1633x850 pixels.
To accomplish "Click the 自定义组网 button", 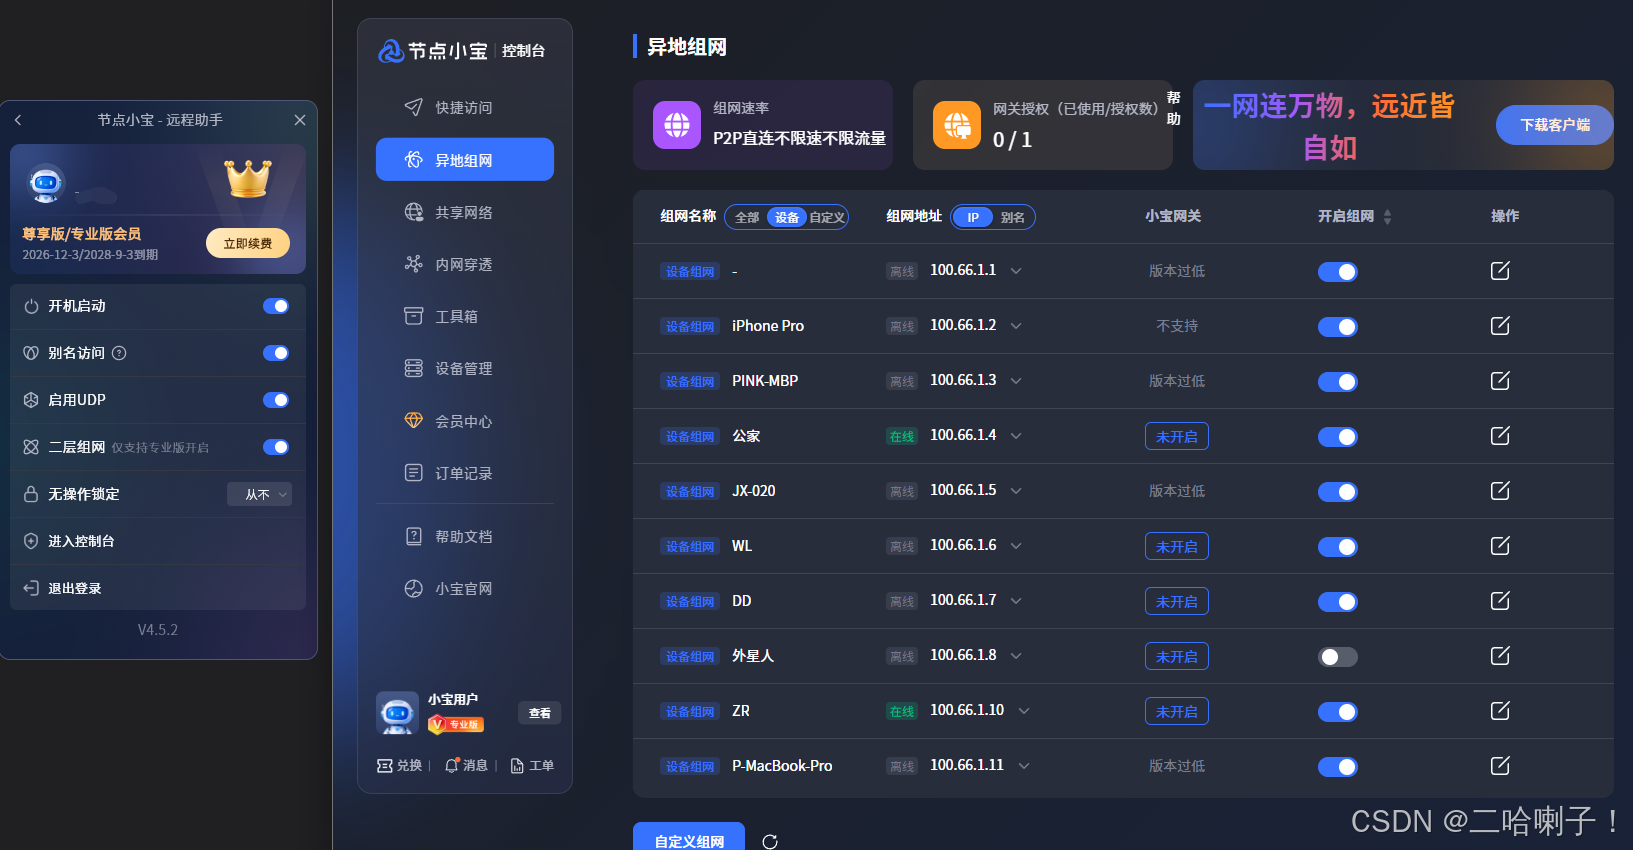I will pos(689,838).
